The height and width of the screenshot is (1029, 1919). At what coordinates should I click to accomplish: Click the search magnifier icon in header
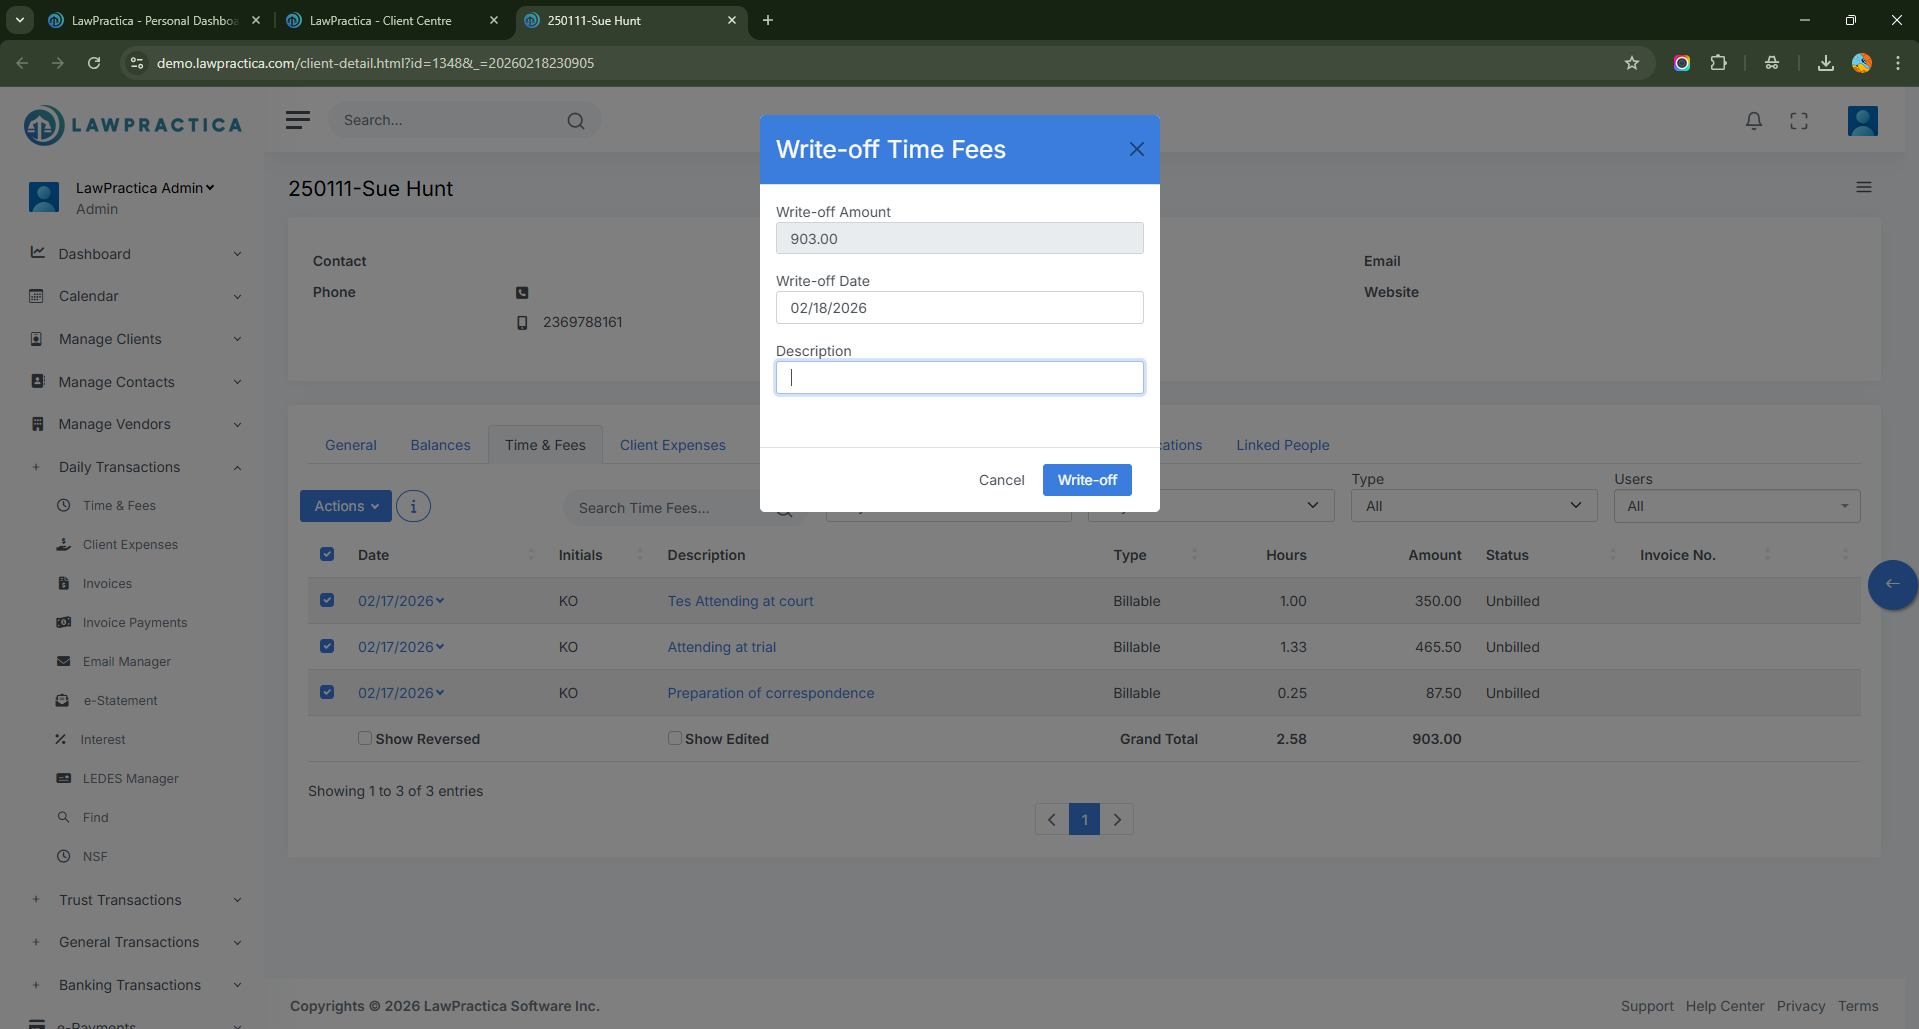[576, 121]
